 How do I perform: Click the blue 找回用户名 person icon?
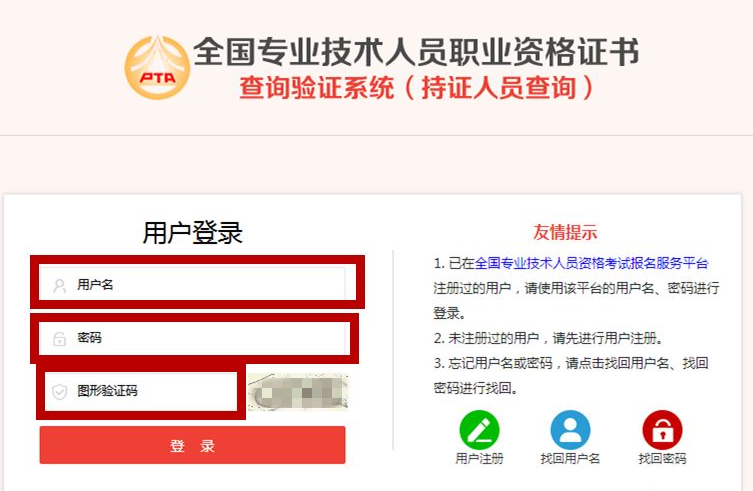570,430
